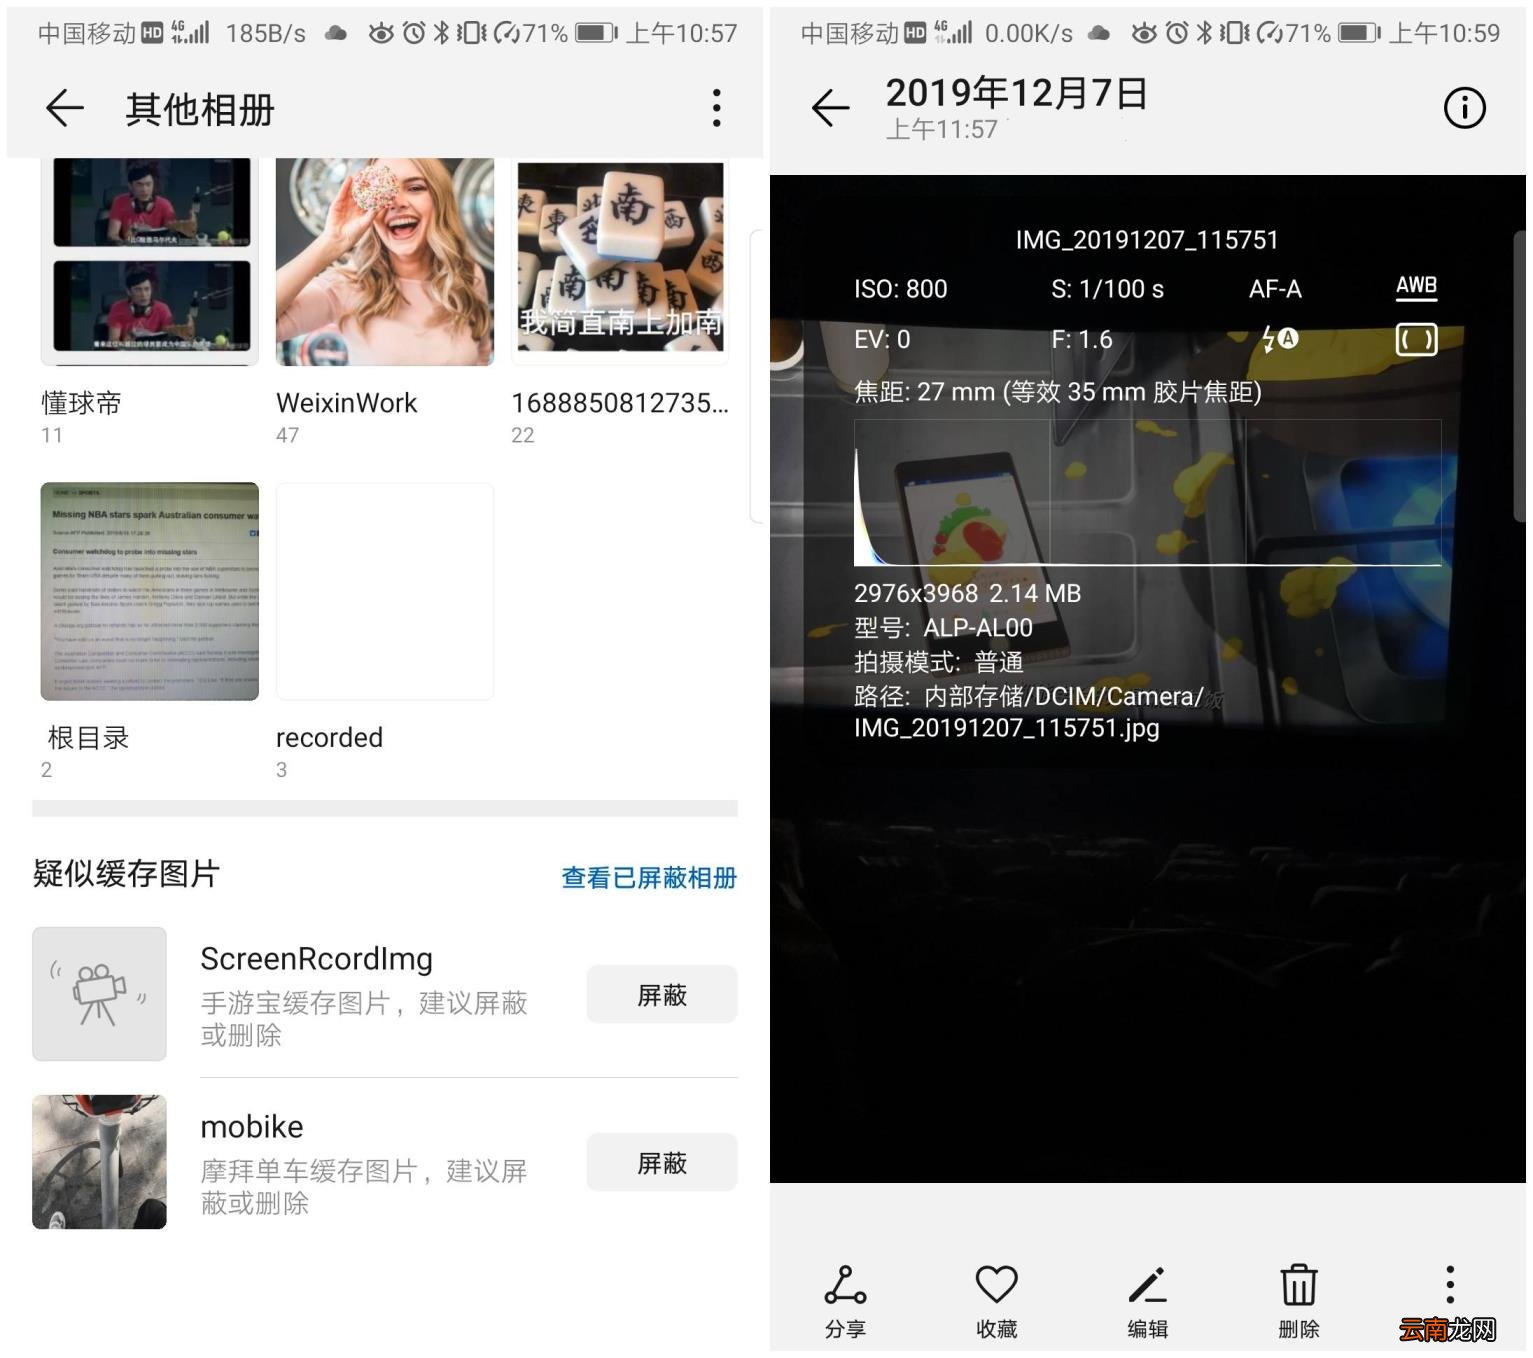
Task: Open the 1688850812735 album thumbnail
Action: pos(620,262)
